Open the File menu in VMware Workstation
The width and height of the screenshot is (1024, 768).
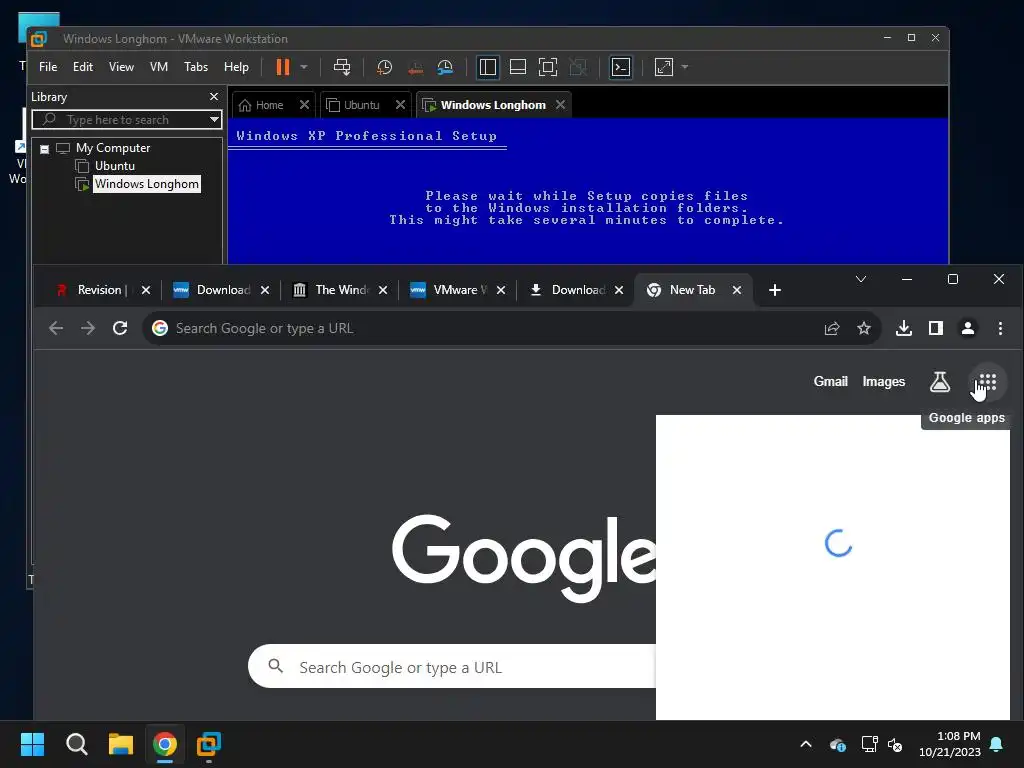click(x=48, y=67)
